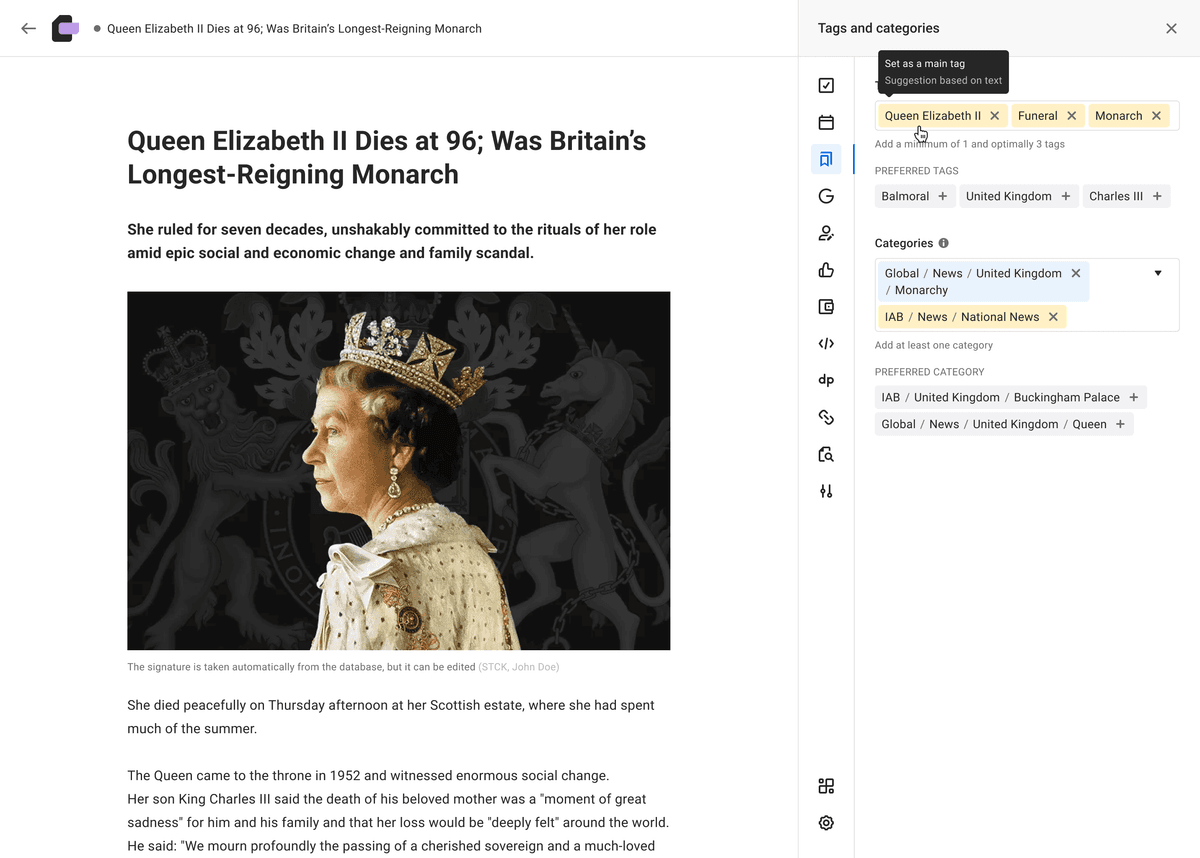The image size is (1200, 858).
Task: Open the checklist icon in sidebar
Action: coord(826,86)
